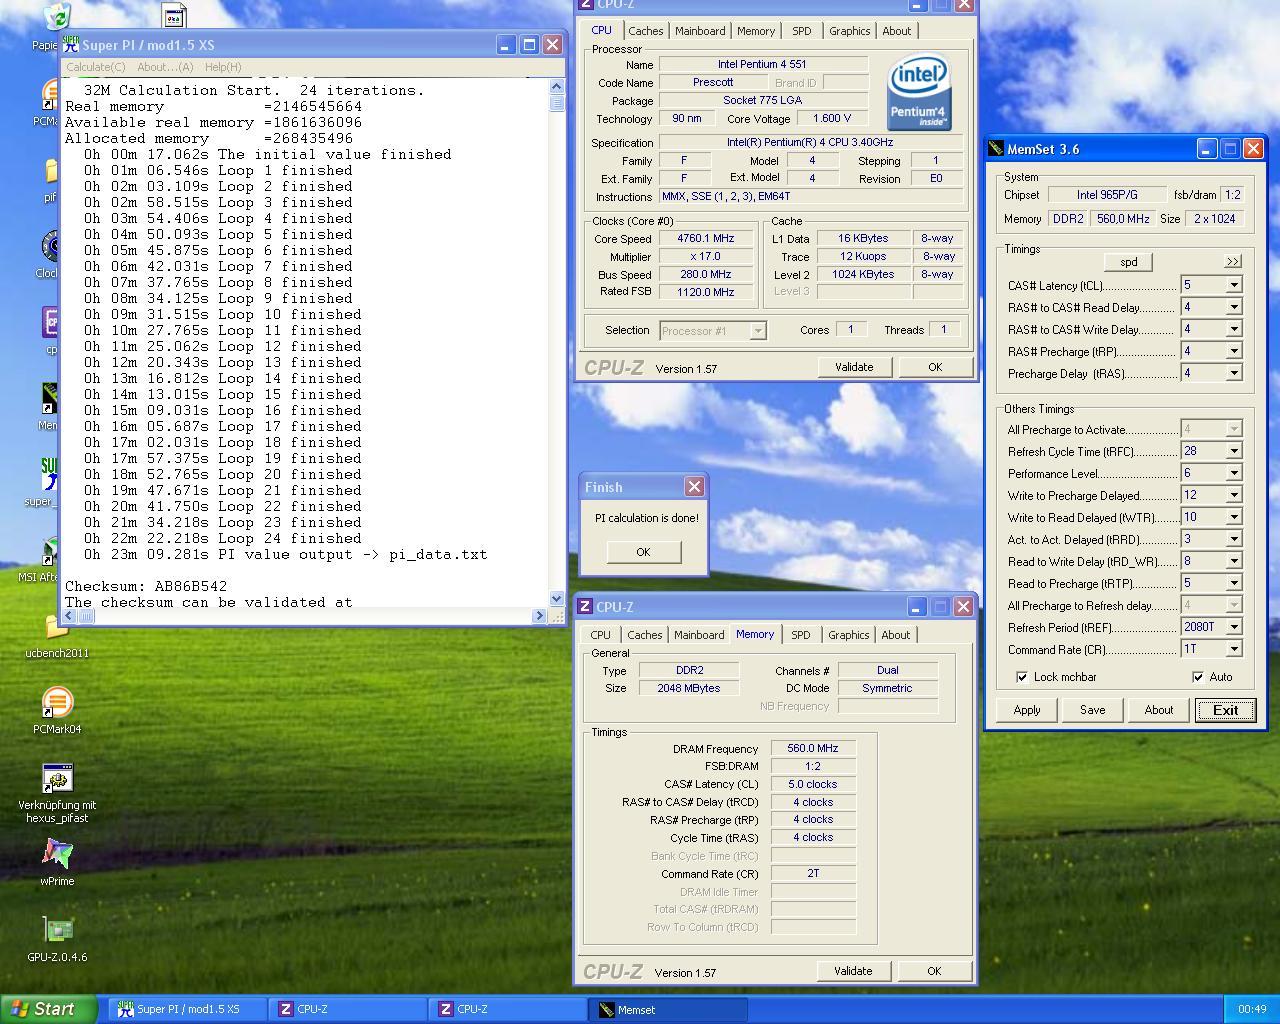Open the Write to Read Delayed (tWTR) dropdown
1280x1024 pixels.
[x=1234, y=517]
